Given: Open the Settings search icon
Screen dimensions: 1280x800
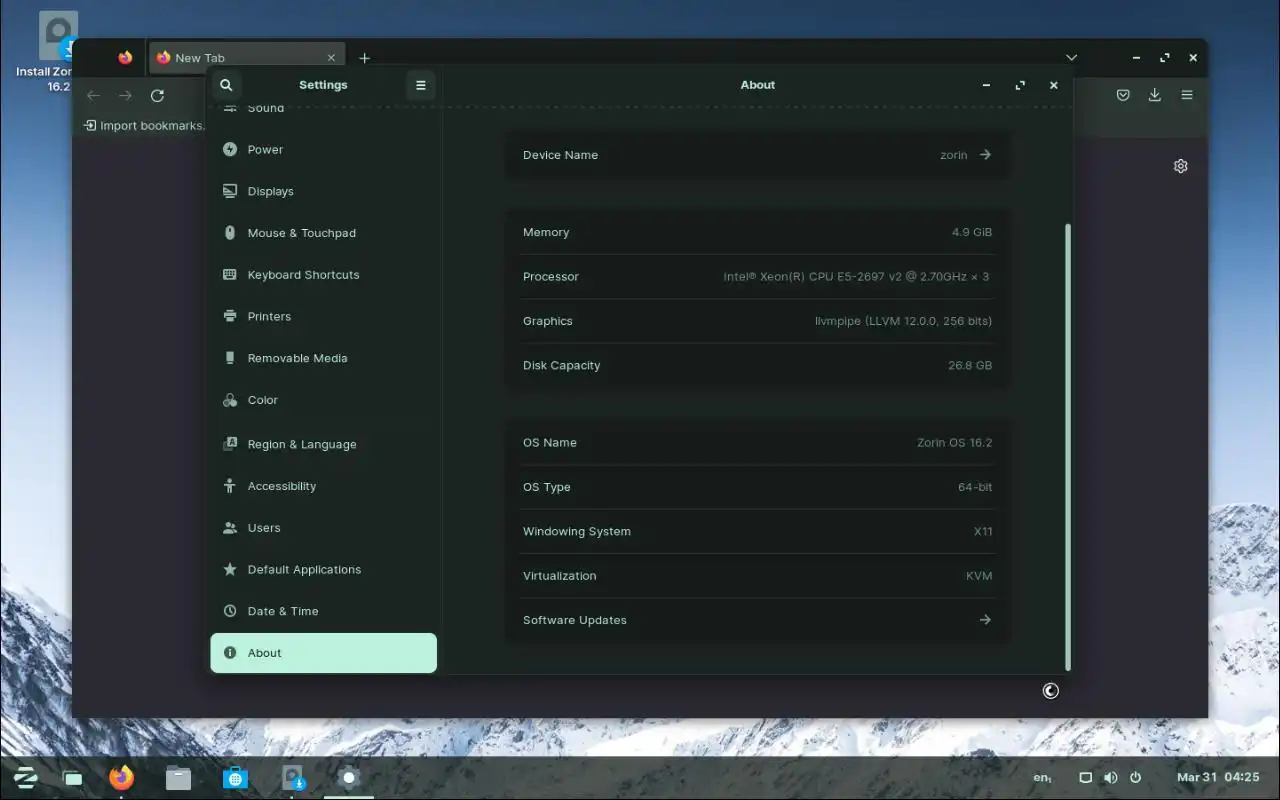Looking at the screenshot, I should tap(226, 85).
